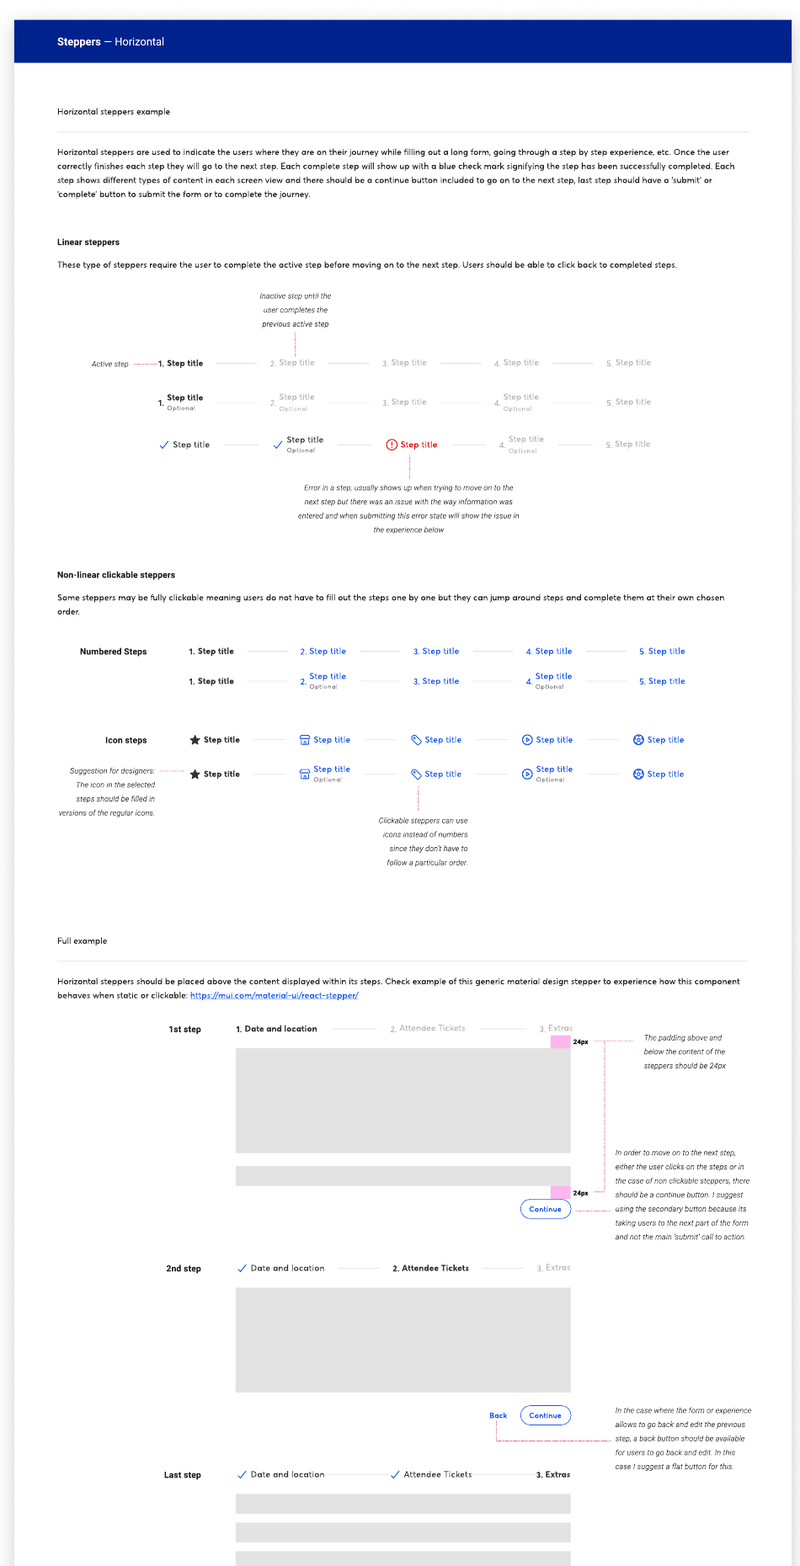
Task: Select completed 'Date and location' in 2nd step
Action: [280, 1268]
